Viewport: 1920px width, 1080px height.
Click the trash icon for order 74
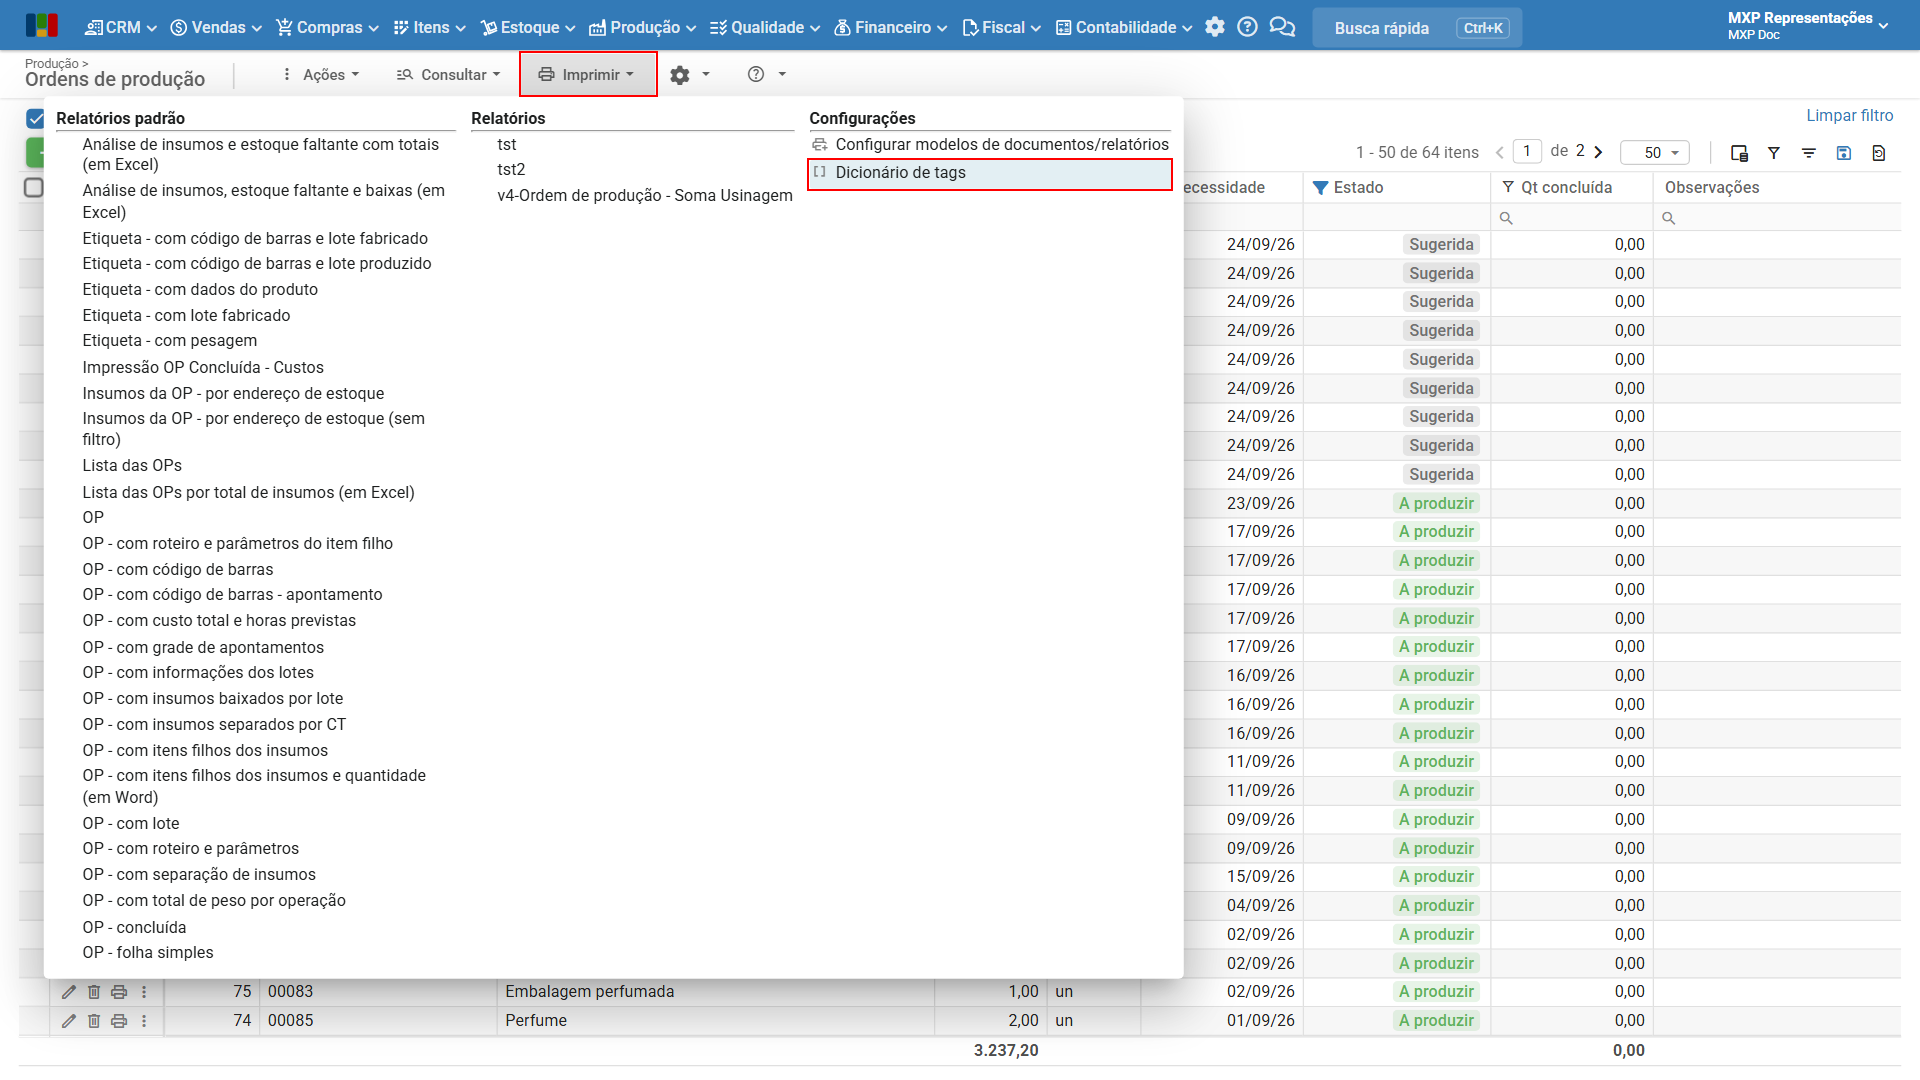[94, 1021]
